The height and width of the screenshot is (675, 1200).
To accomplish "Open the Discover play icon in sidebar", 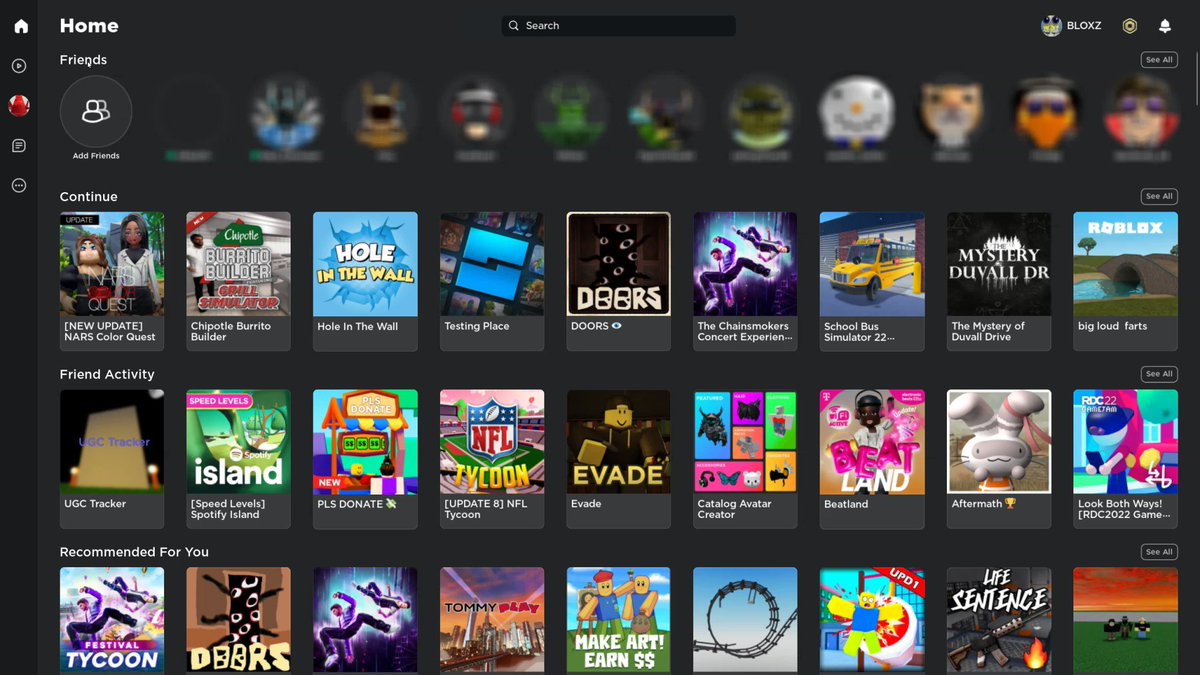I will tap(19, 66).
